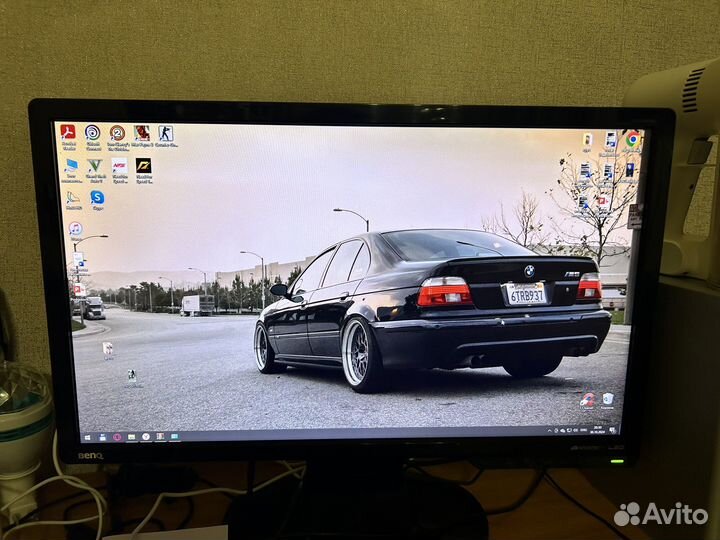The image size is (720, 540).
Task: Open the Recycle Bin icon
Action: pyautogui.click(x=607, y=399)
